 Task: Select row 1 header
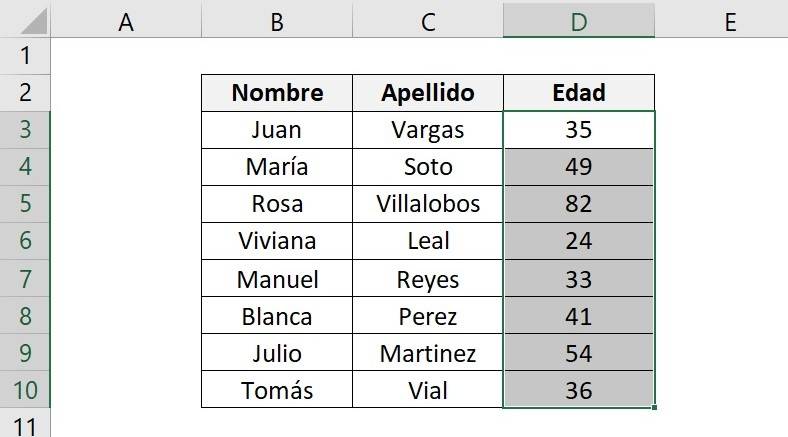25,55
